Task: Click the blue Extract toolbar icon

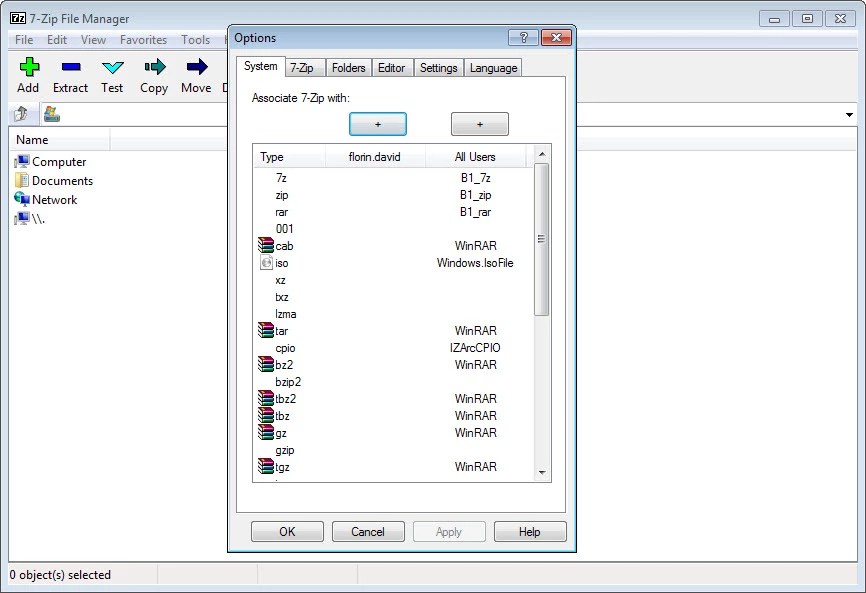Action: [x=70, y=67]
